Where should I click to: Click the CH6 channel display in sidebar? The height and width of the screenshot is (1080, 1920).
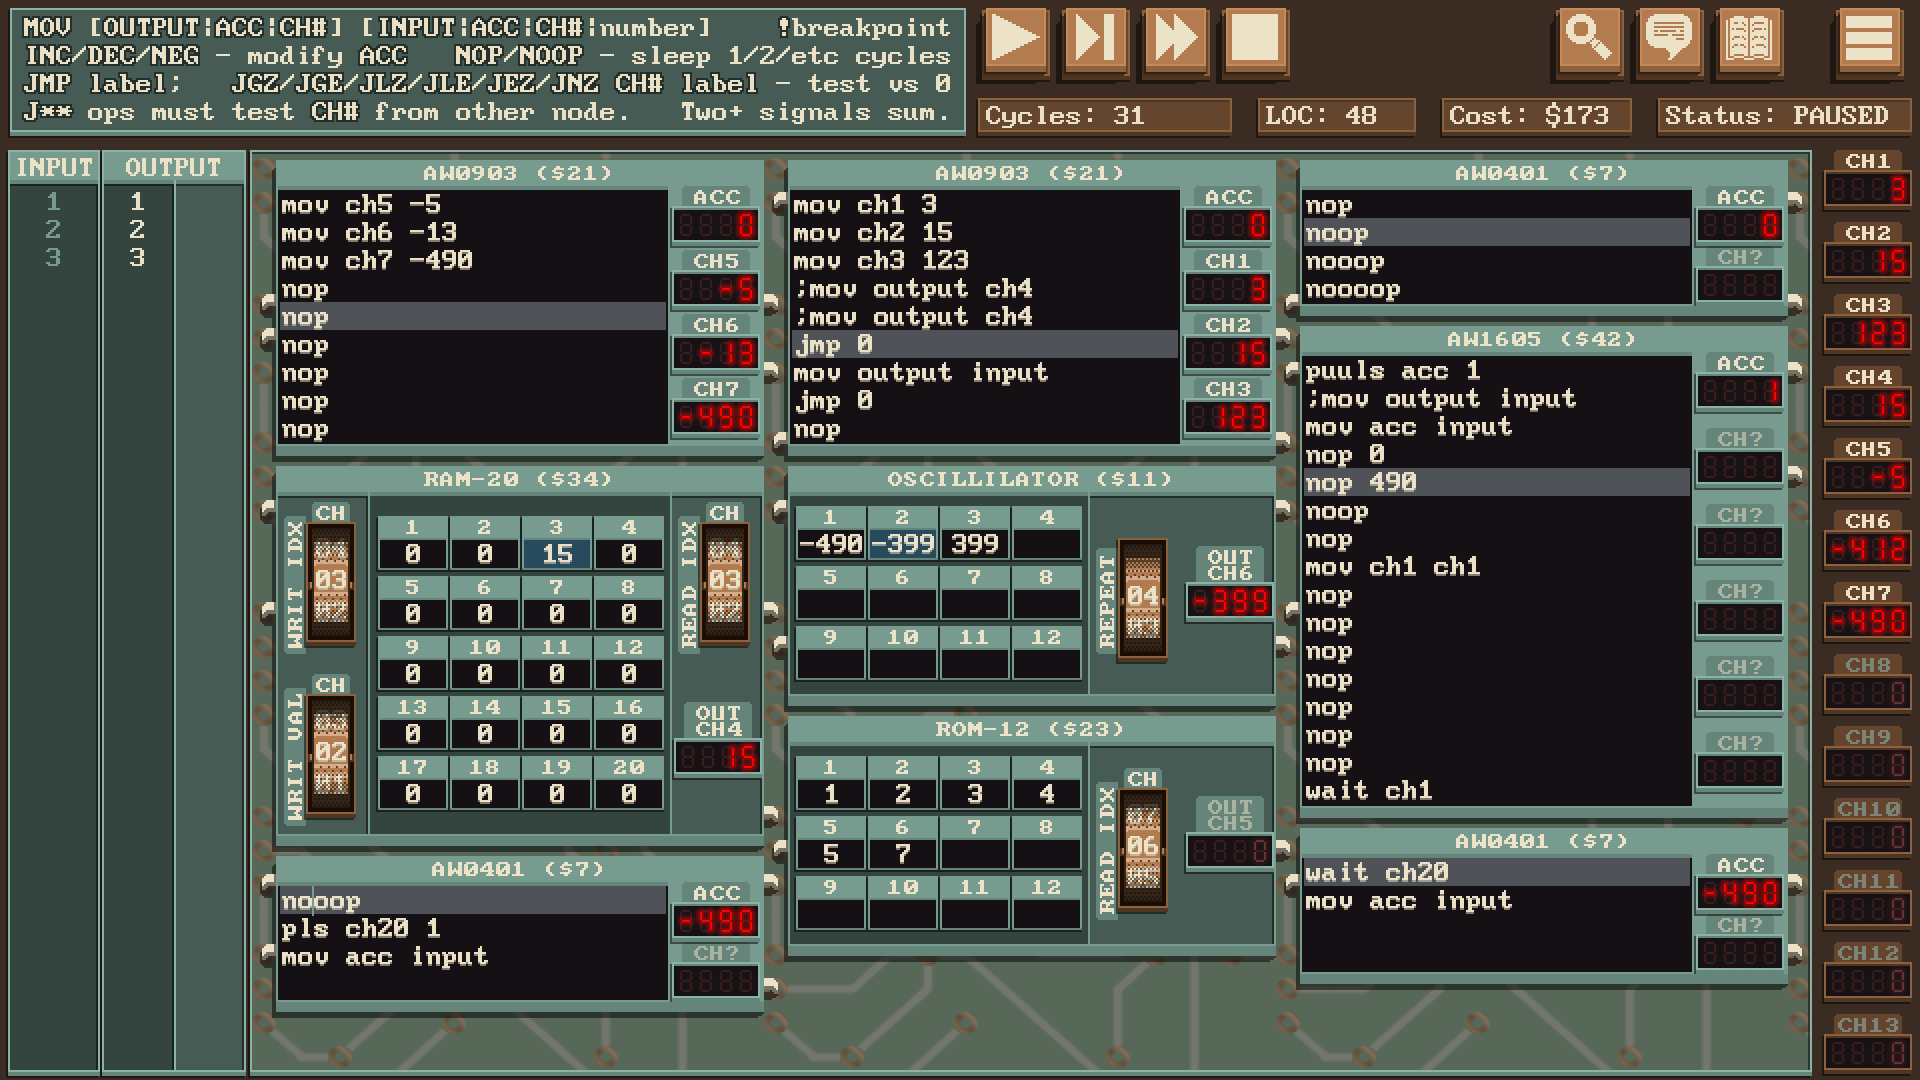click(1867, 549)
